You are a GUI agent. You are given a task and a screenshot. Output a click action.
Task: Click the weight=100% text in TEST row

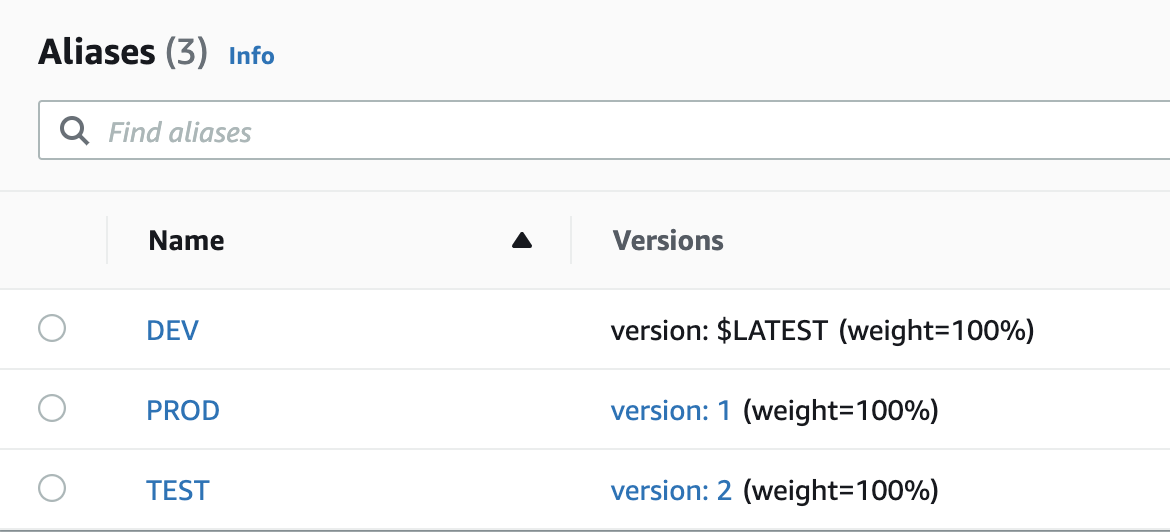click(x=840, y=491)
